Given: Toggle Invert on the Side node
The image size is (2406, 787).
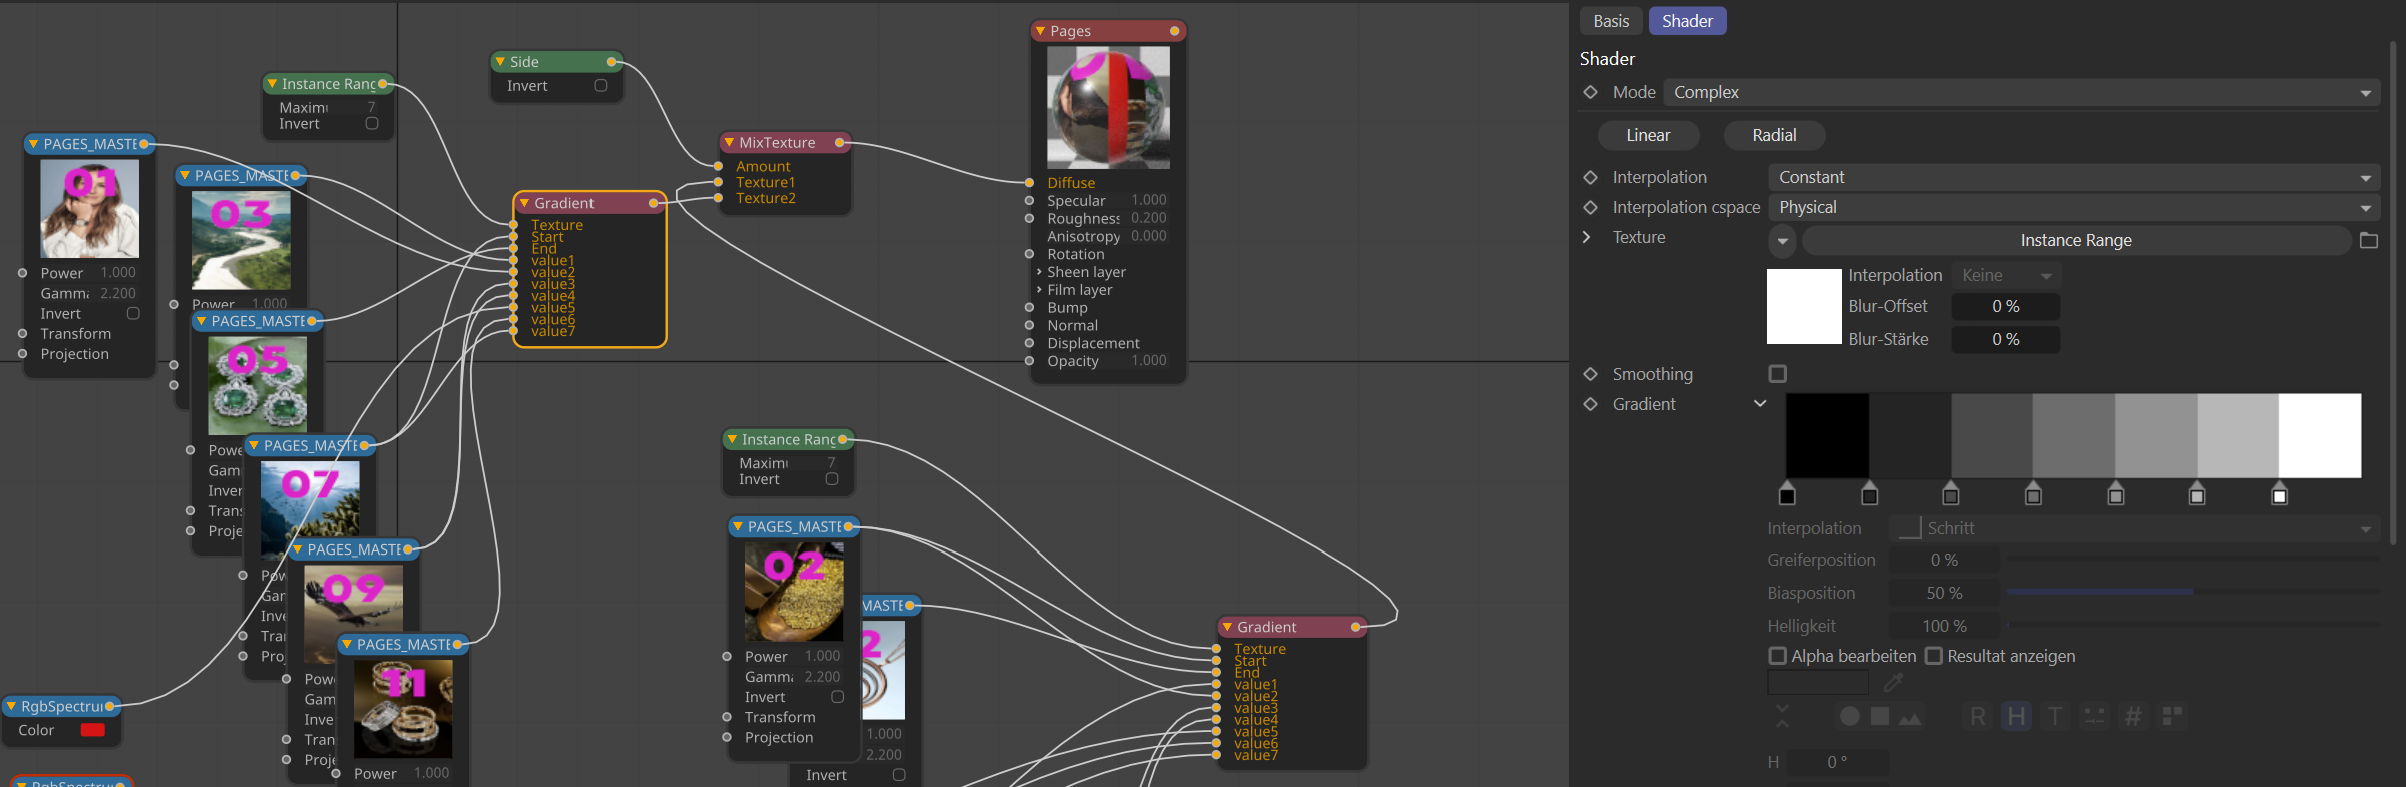Looking at the screenshot, I should coord(601,86).
